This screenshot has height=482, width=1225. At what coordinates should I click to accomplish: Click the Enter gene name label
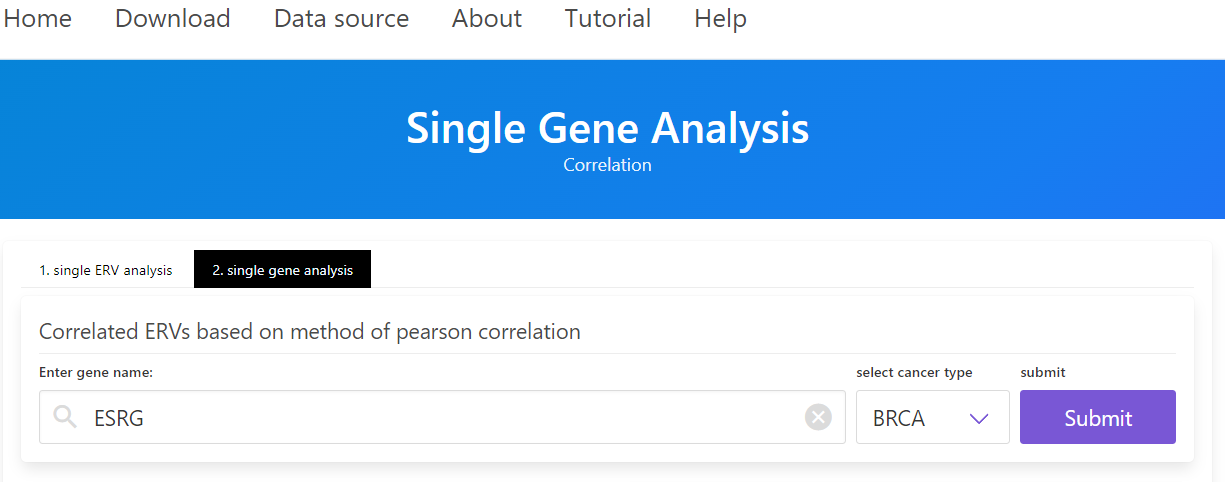click(96, 373)
